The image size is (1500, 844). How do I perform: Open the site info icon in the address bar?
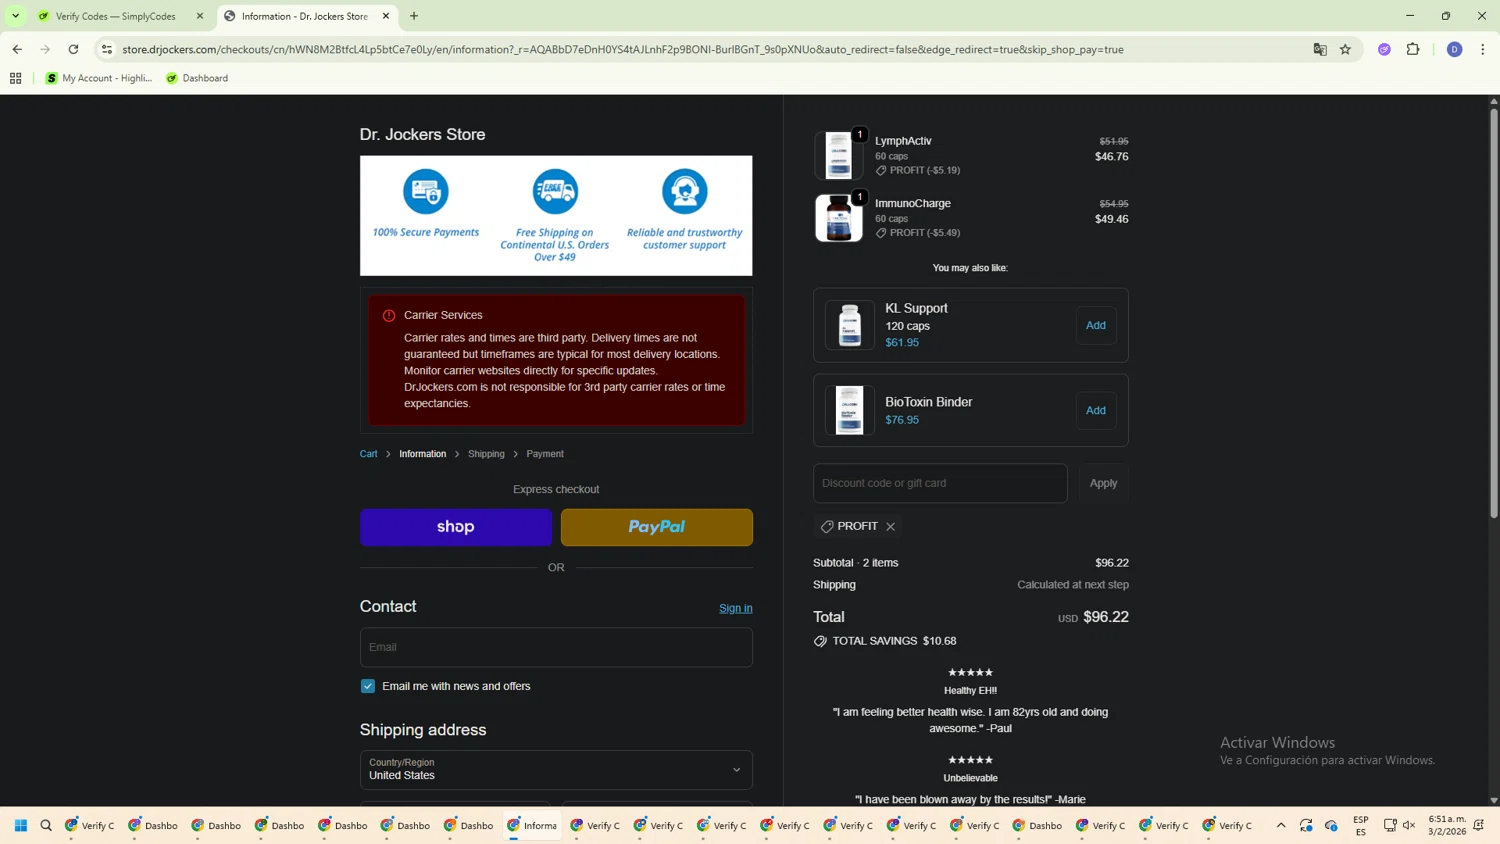[x=107, y=49]
